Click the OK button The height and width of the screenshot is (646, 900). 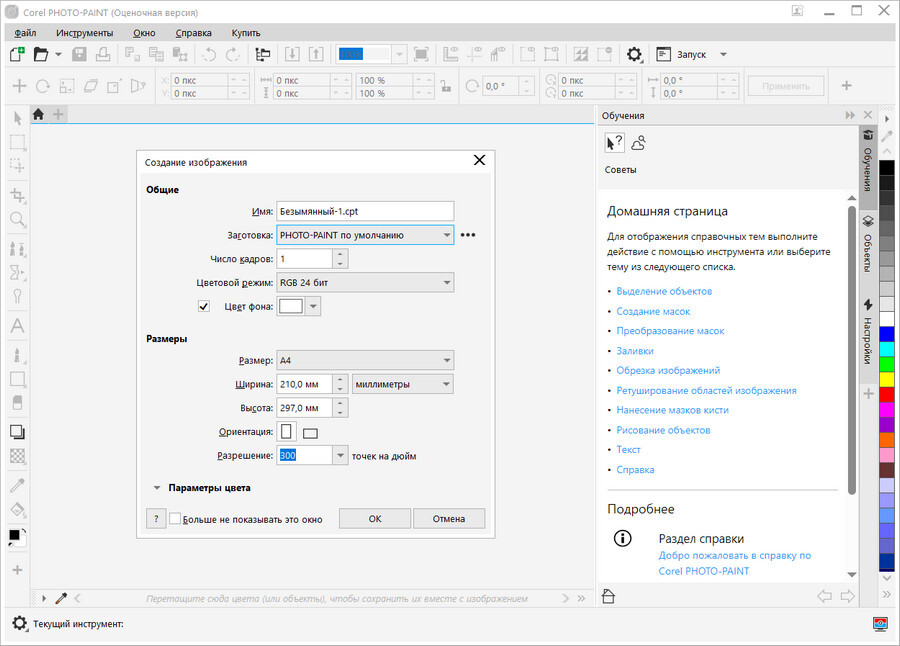[x=375, y=519]
